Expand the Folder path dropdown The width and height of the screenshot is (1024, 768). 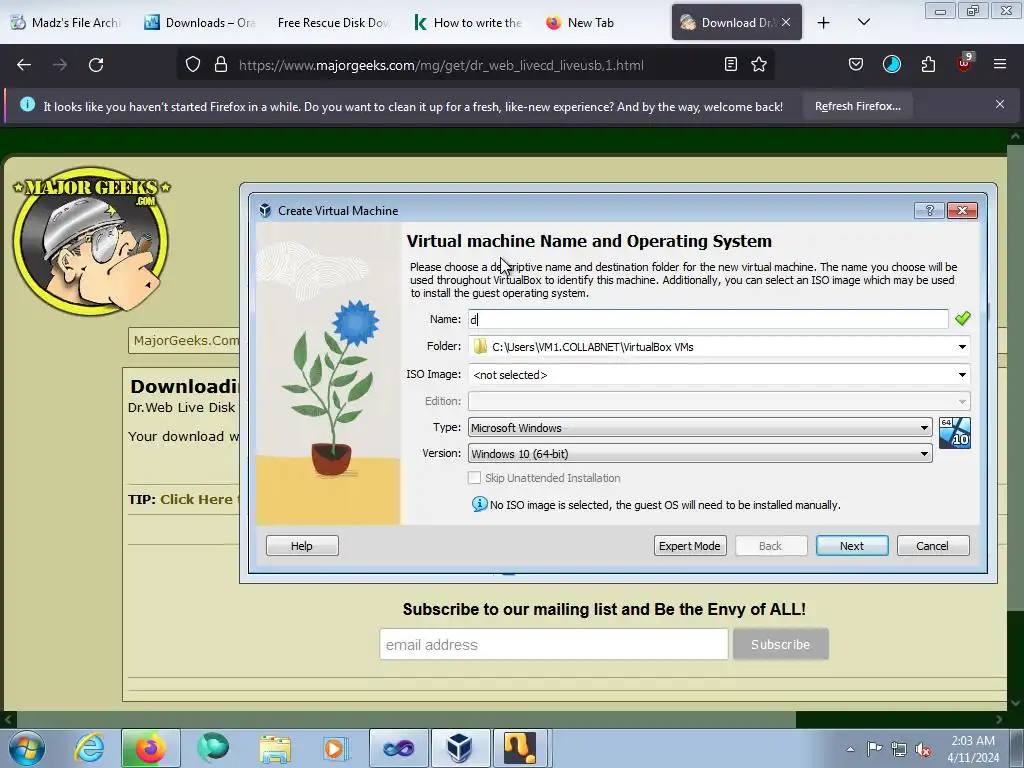962,347
